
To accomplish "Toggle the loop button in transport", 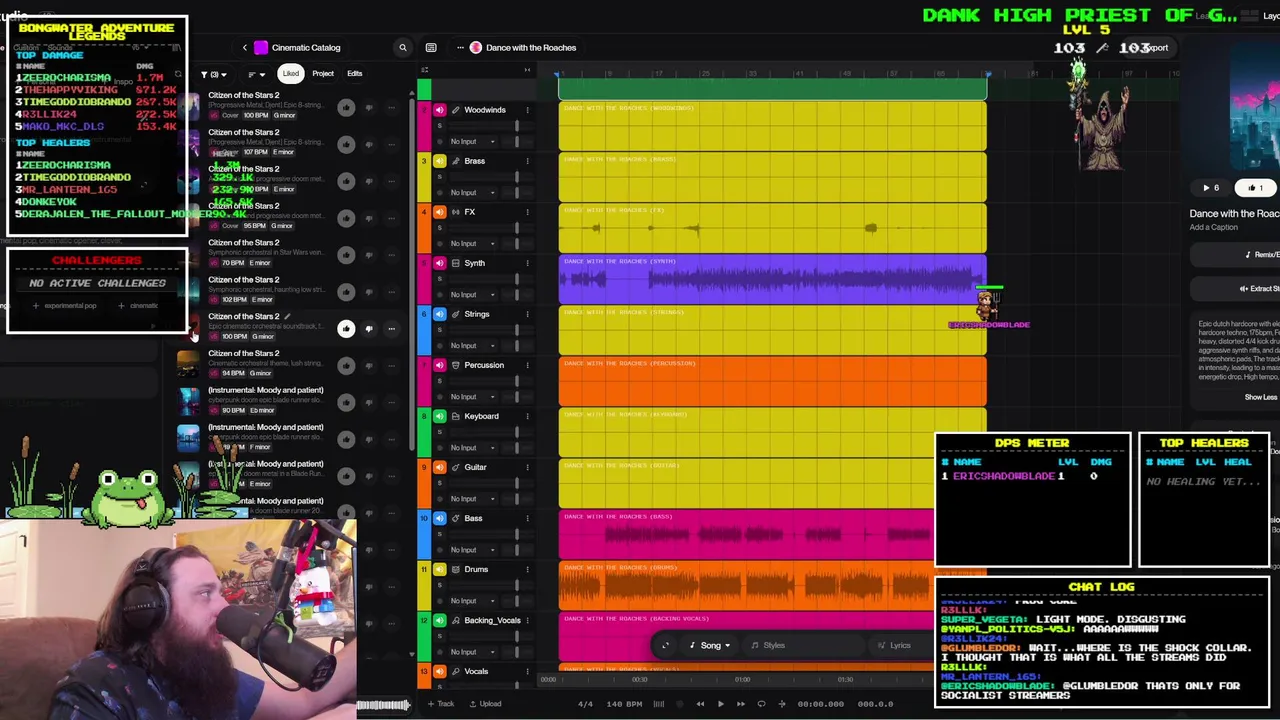I will pos(761,704).
